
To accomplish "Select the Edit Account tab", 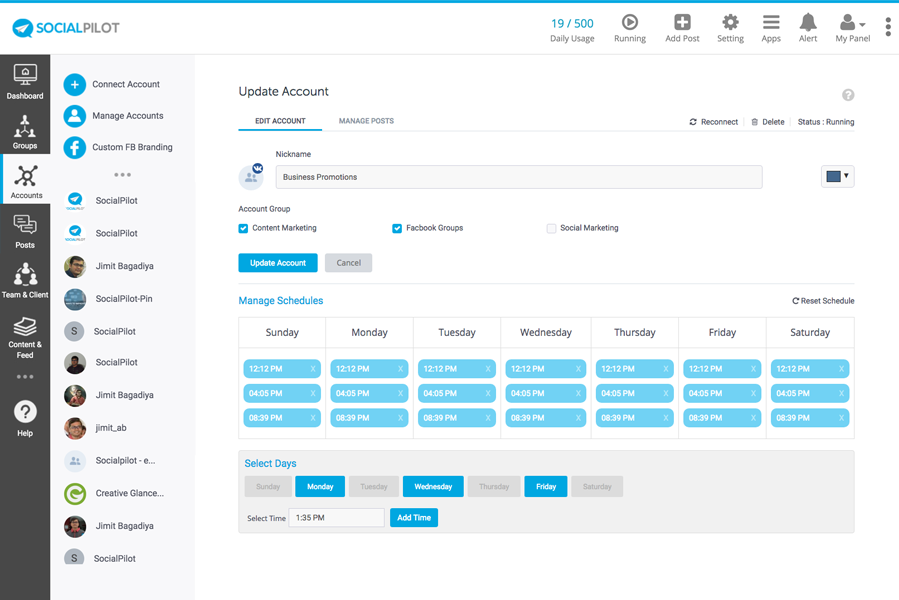I will [280, 121].
